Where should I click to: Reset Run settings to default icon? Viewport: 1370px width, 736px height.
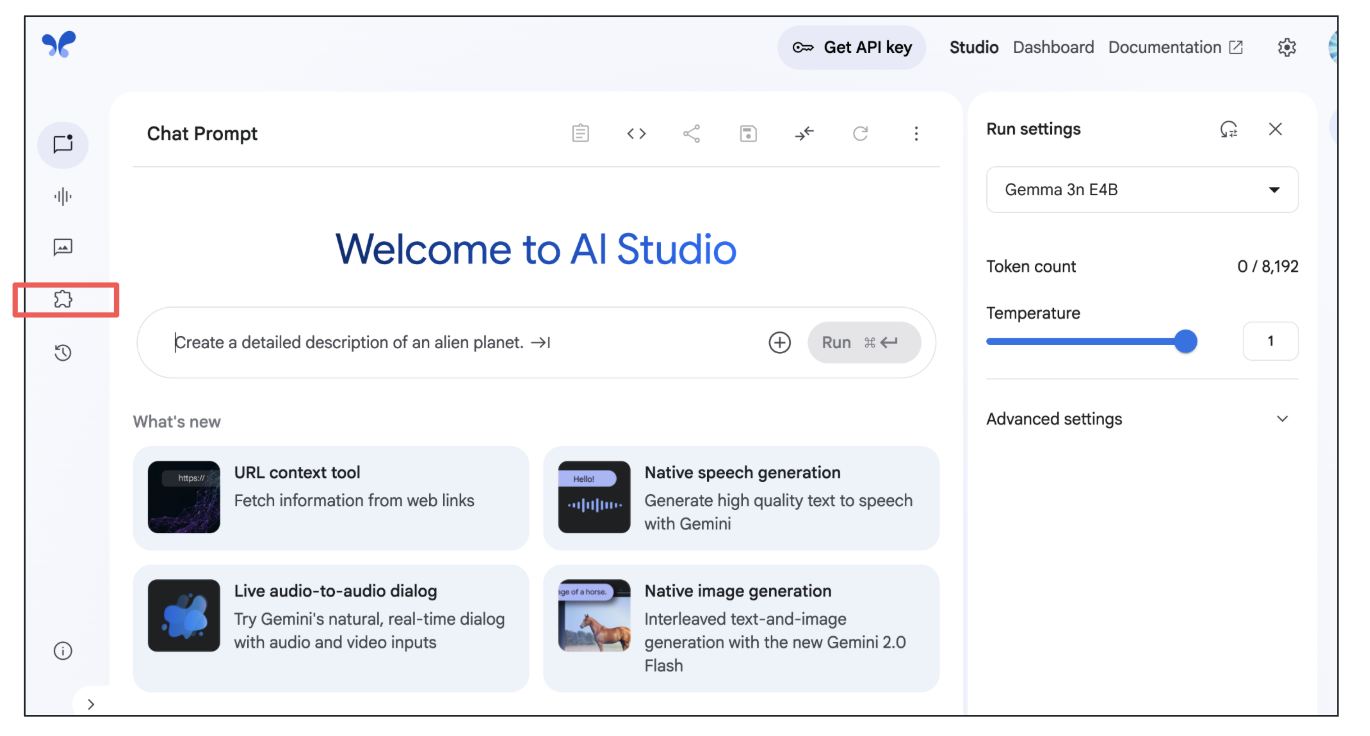(x=1229, y=129)
